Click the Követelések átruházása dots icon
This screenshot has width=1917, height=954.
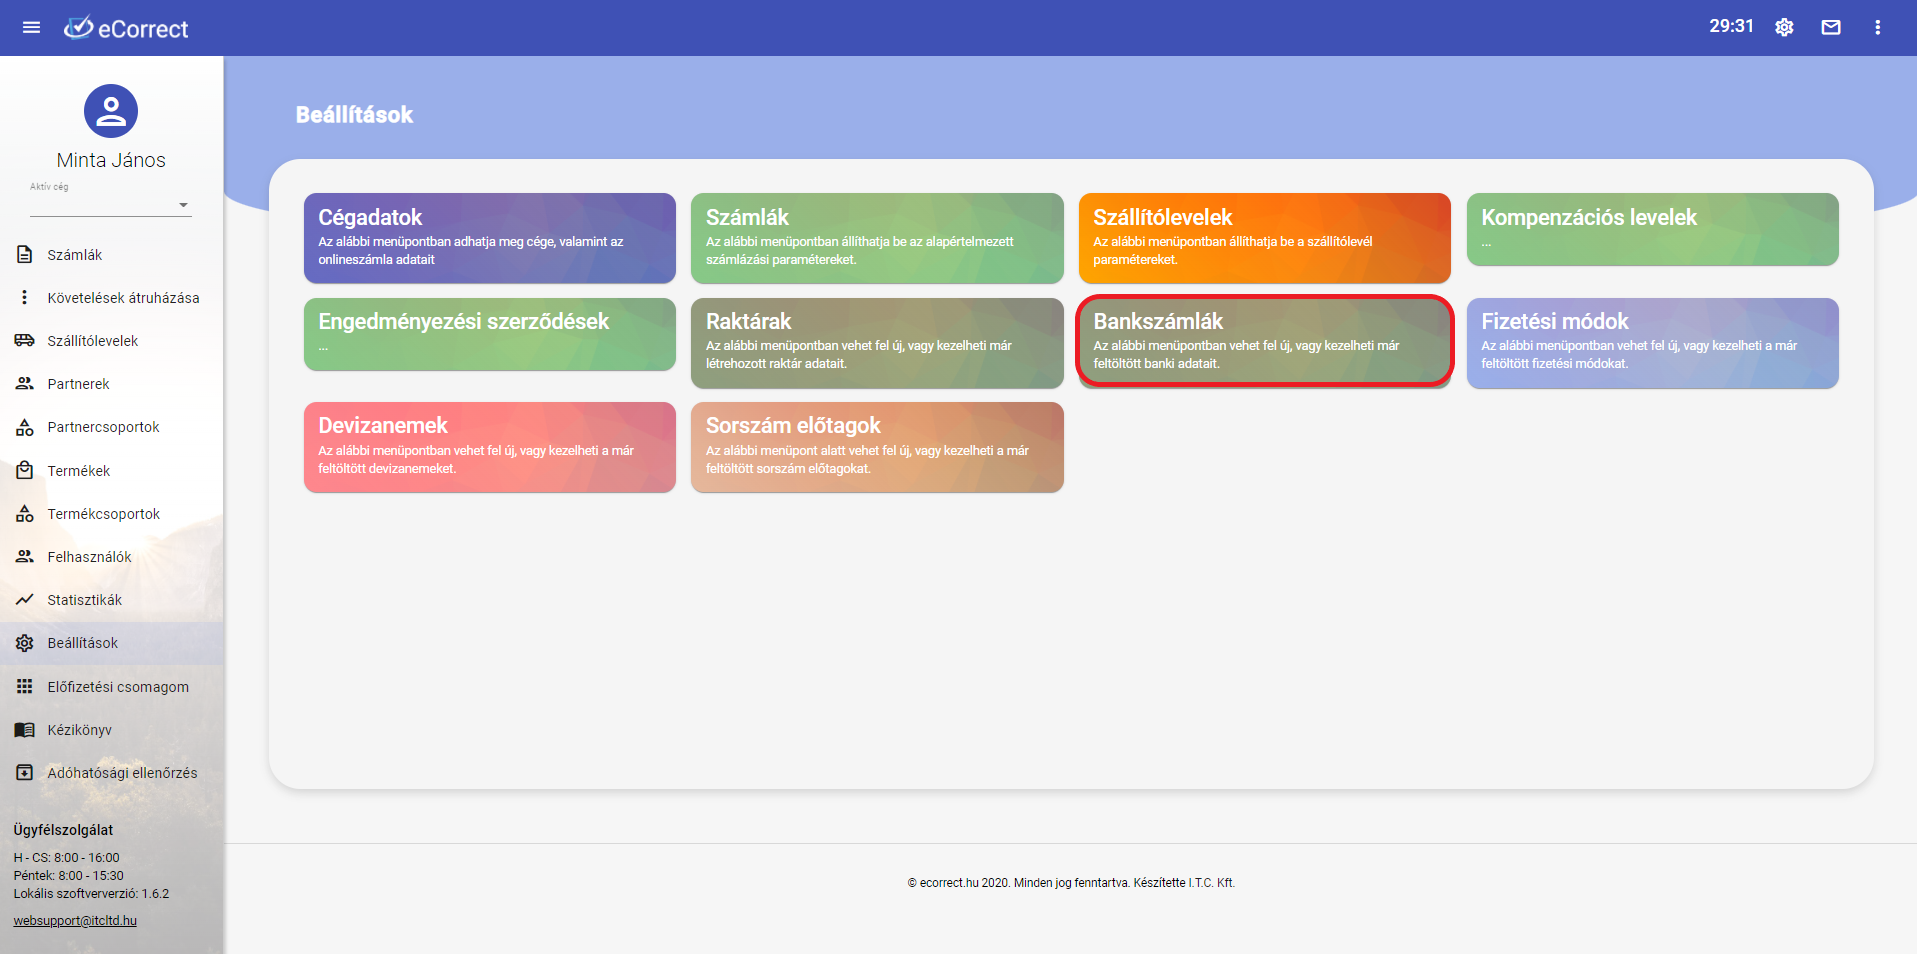tap(25, 298)
